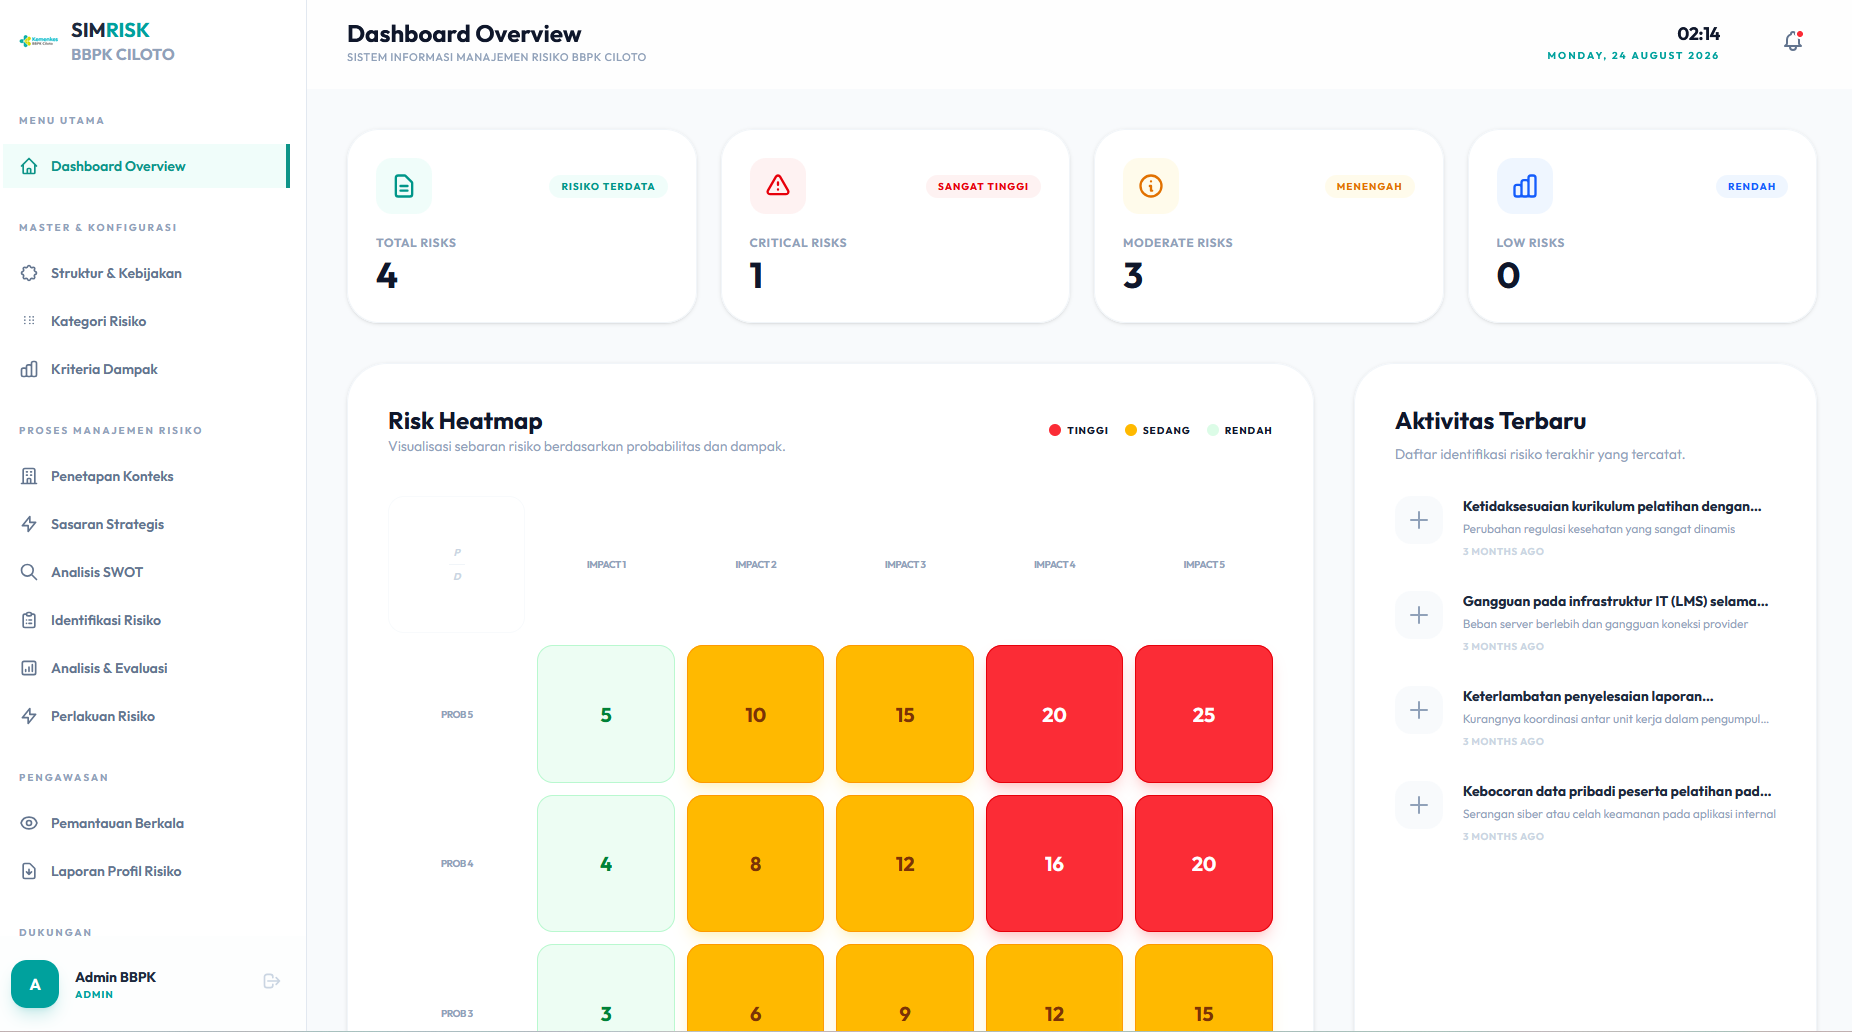Click the Perlakuan Risiko lightning icon

tap(29, 716)
